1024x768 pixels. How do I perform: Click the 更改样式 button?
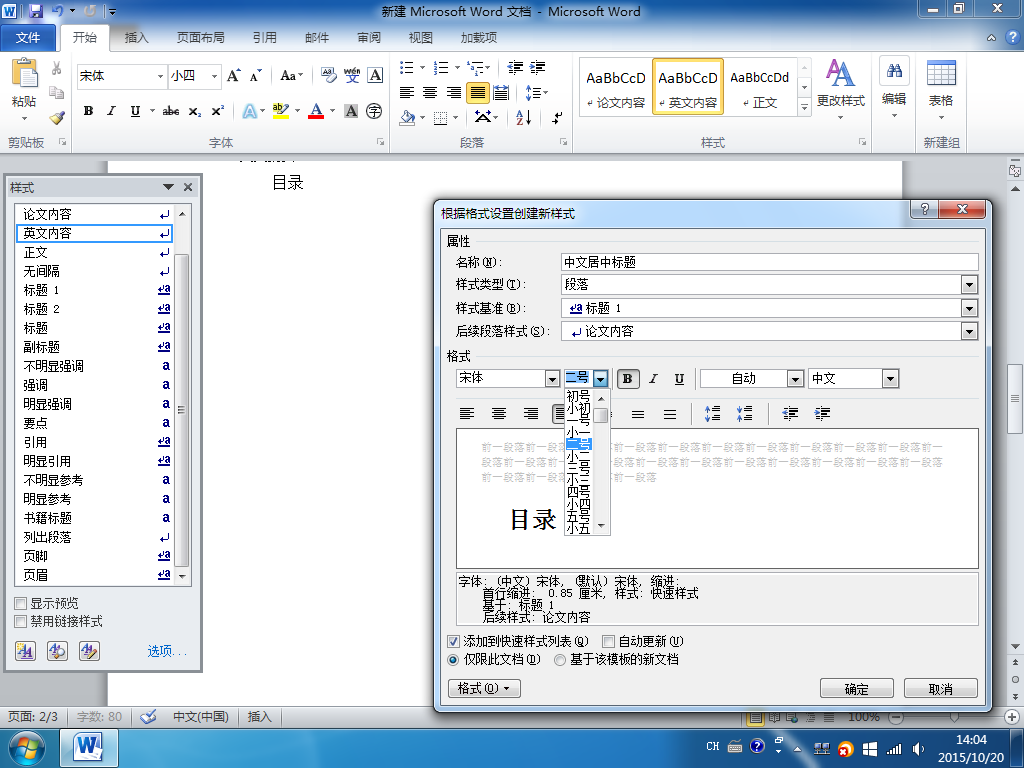click(x=840, y=90)
